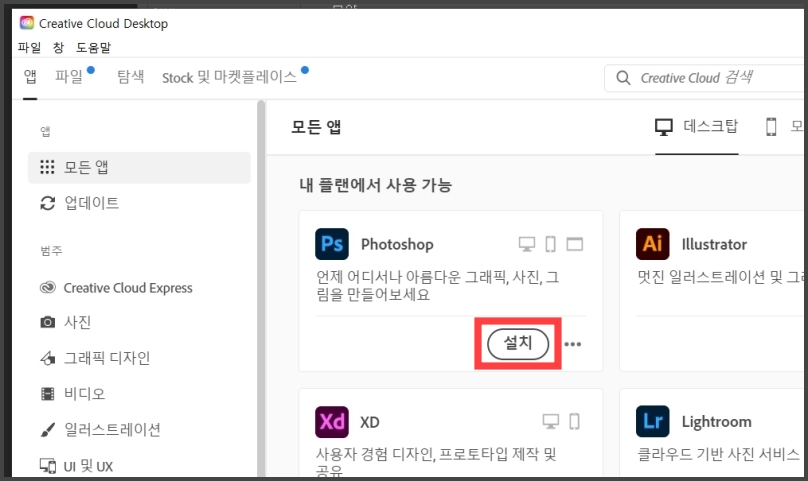
Task: Open Photoshop's more options ellipsis
Action: click(573, 344)
